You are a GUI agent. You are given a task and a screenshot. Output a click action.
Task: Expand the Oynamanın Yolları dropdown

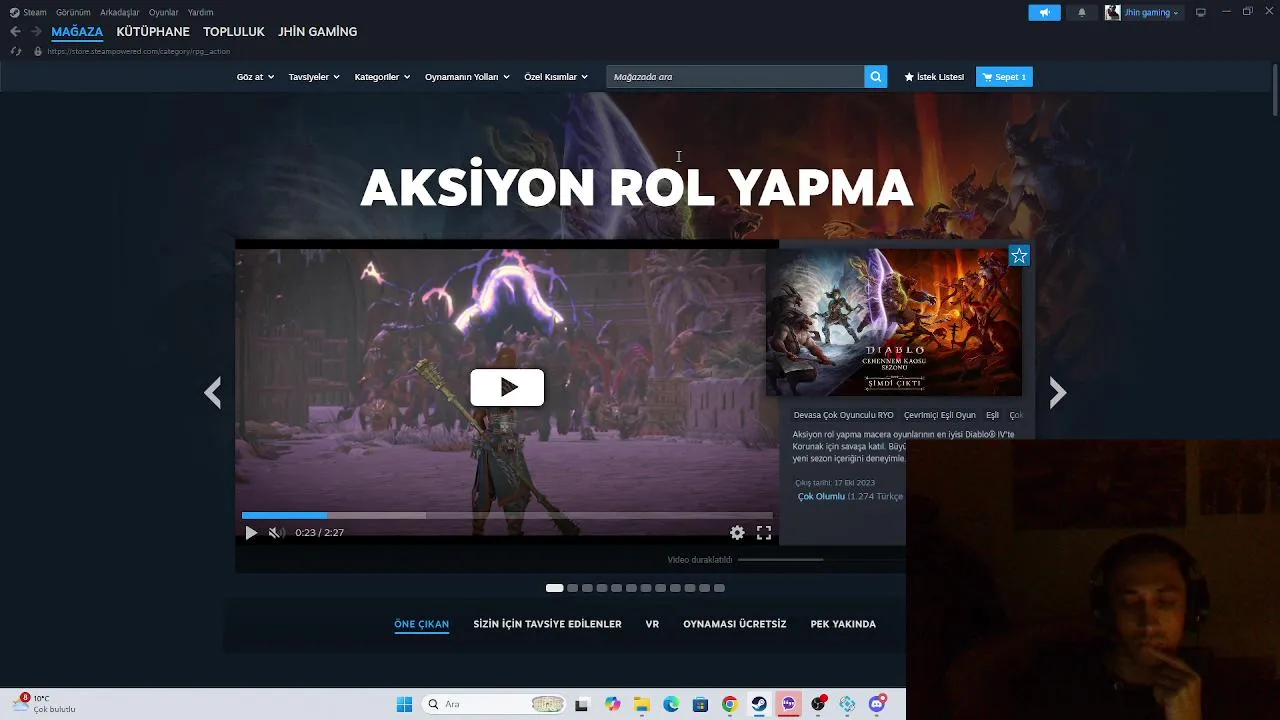click(x=467, y=77)
